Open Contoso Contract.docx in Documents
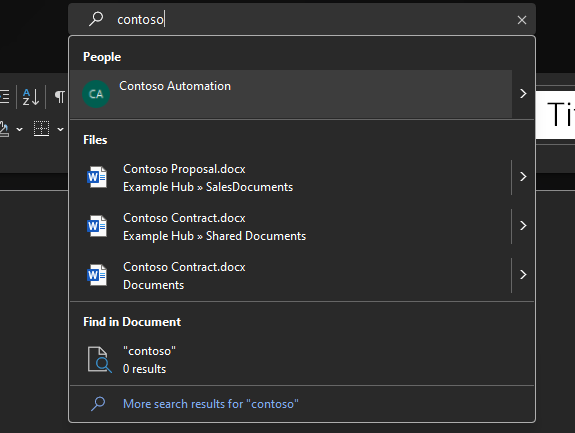 [x=291, y=276]
